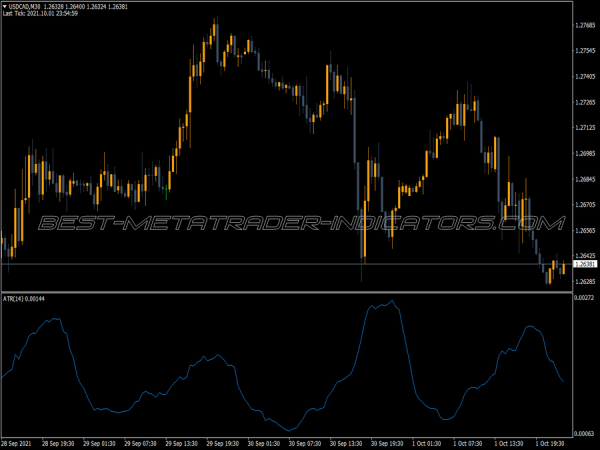Click the 29 Sep 01:30 time label
Screen dimensions: 600x450
(99, 444)
